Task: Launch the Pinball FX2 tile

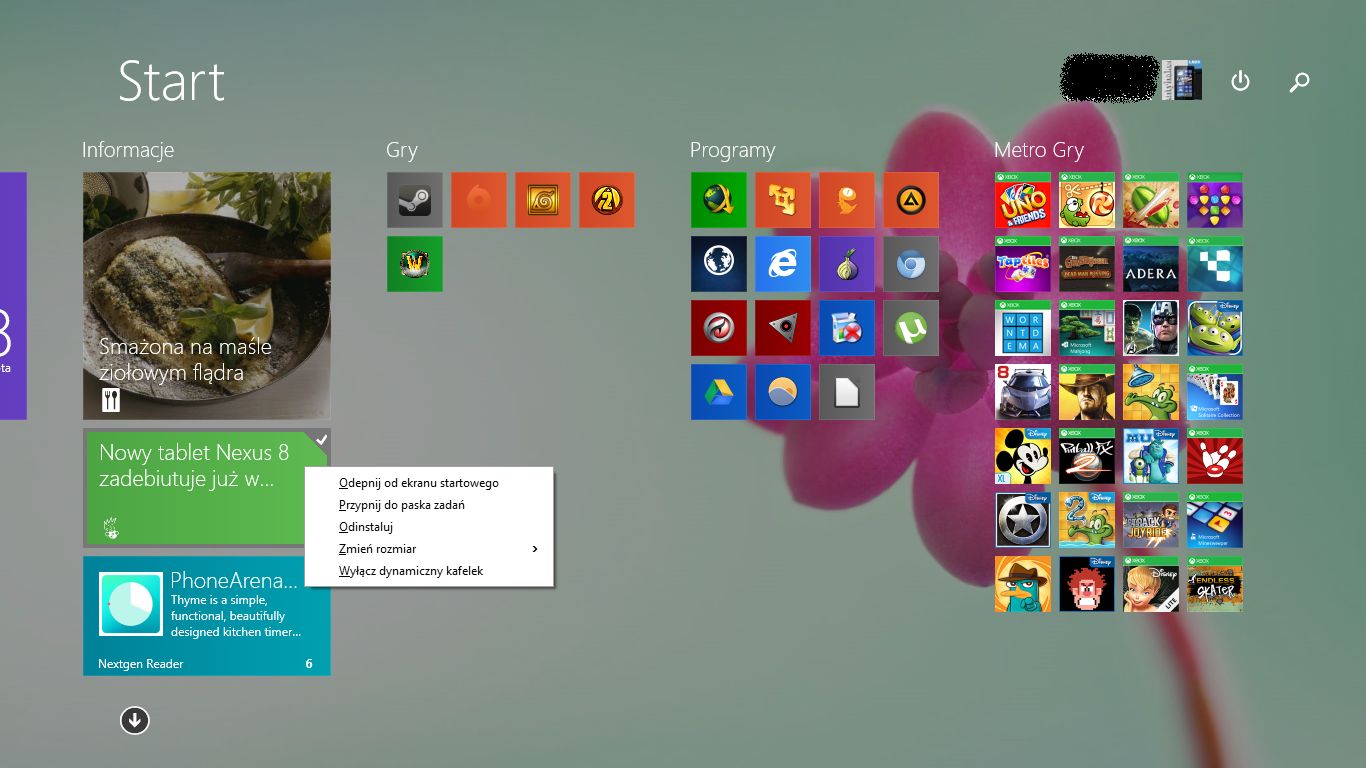Action: tap(1087, 456)
